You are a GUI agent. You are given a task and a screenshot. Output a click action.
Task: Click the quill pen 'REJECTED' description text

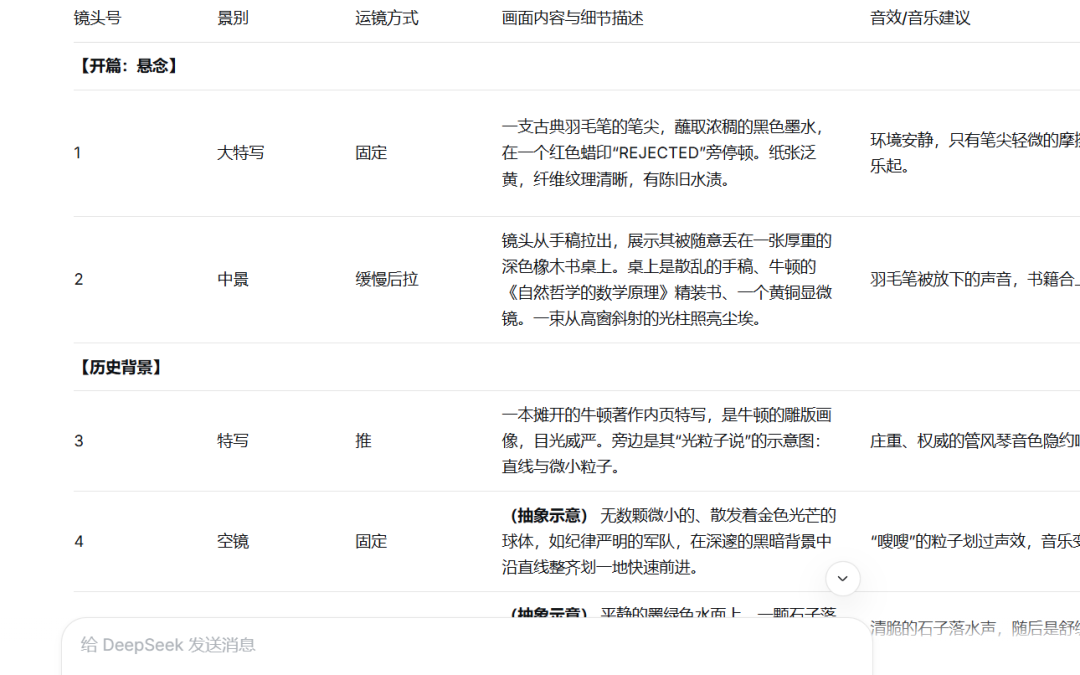[665, 153]
